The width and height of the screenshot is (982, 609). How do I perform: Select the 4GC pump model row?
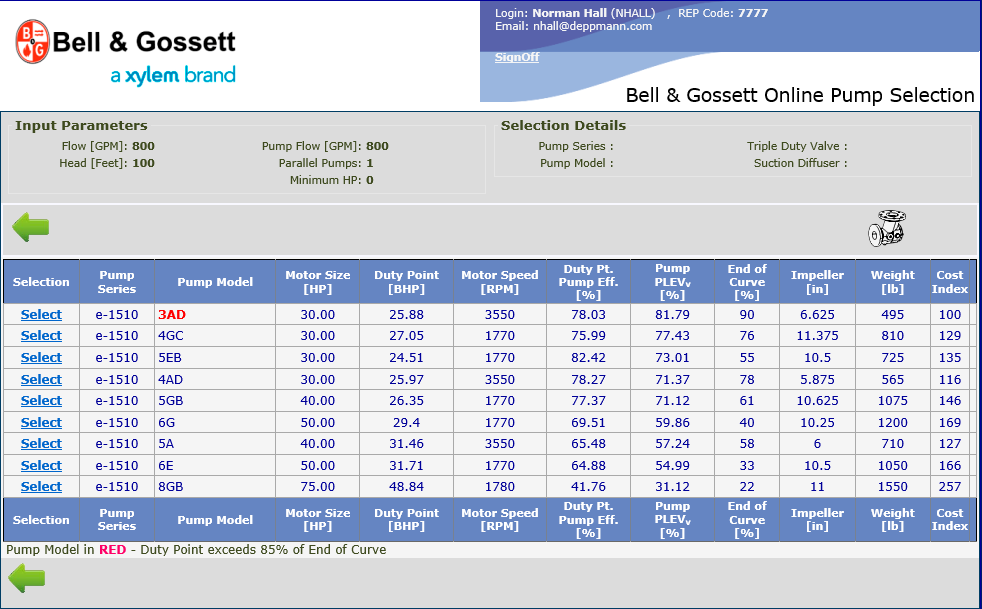point(41,336)
